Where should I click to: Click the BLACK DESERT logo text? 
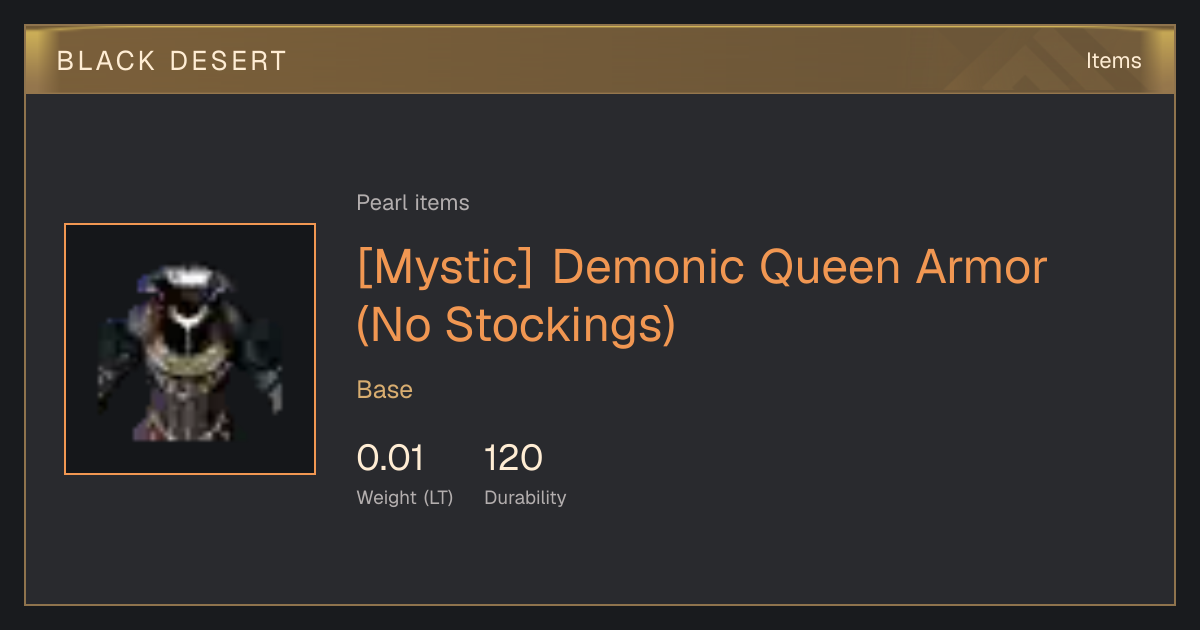click(x=172, y=61)
